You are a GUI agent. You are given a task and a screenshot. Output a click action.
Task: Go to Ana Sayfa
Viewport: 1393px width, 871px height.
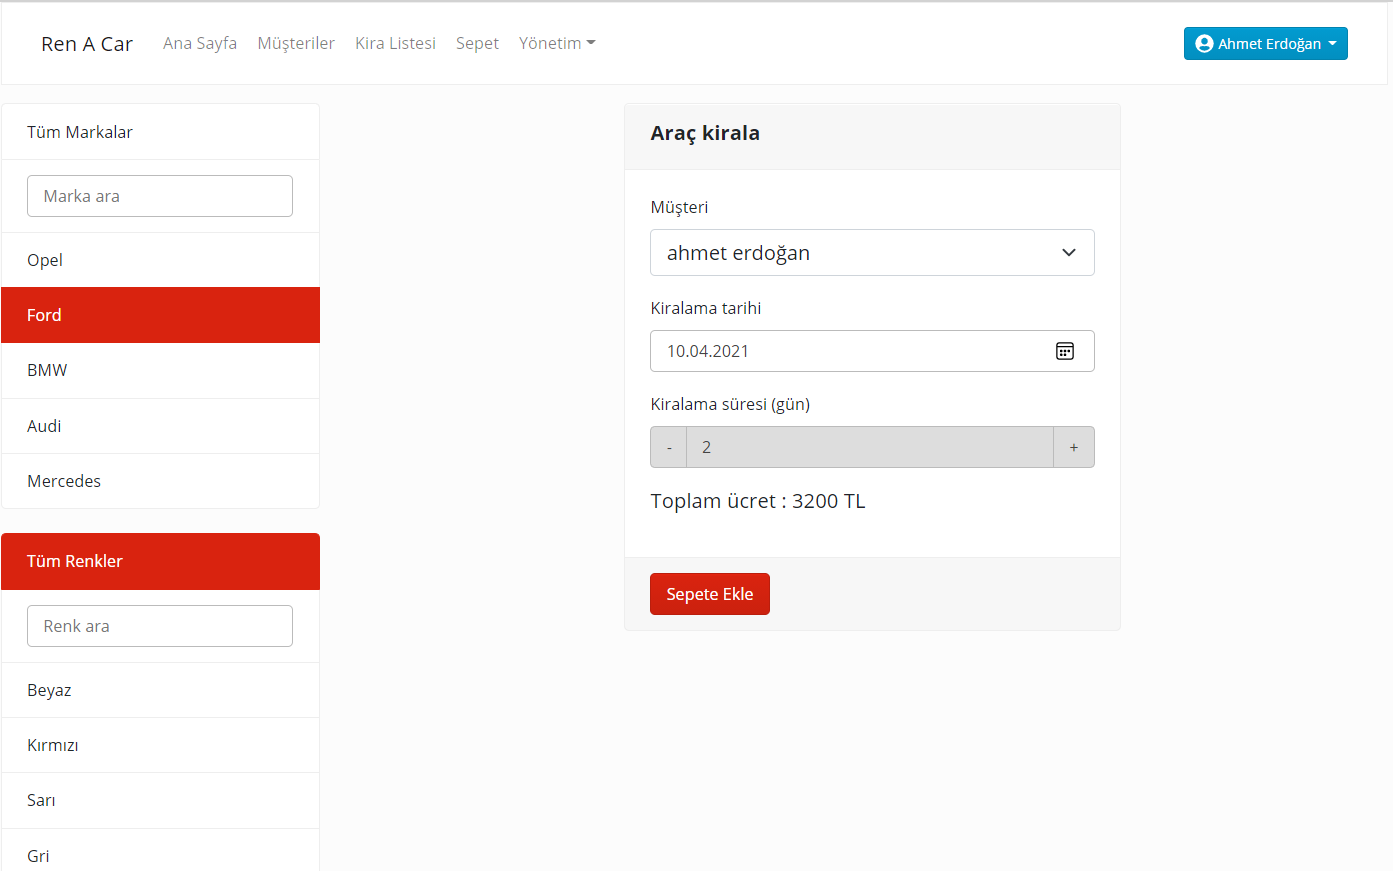click(x=199, y=43)
